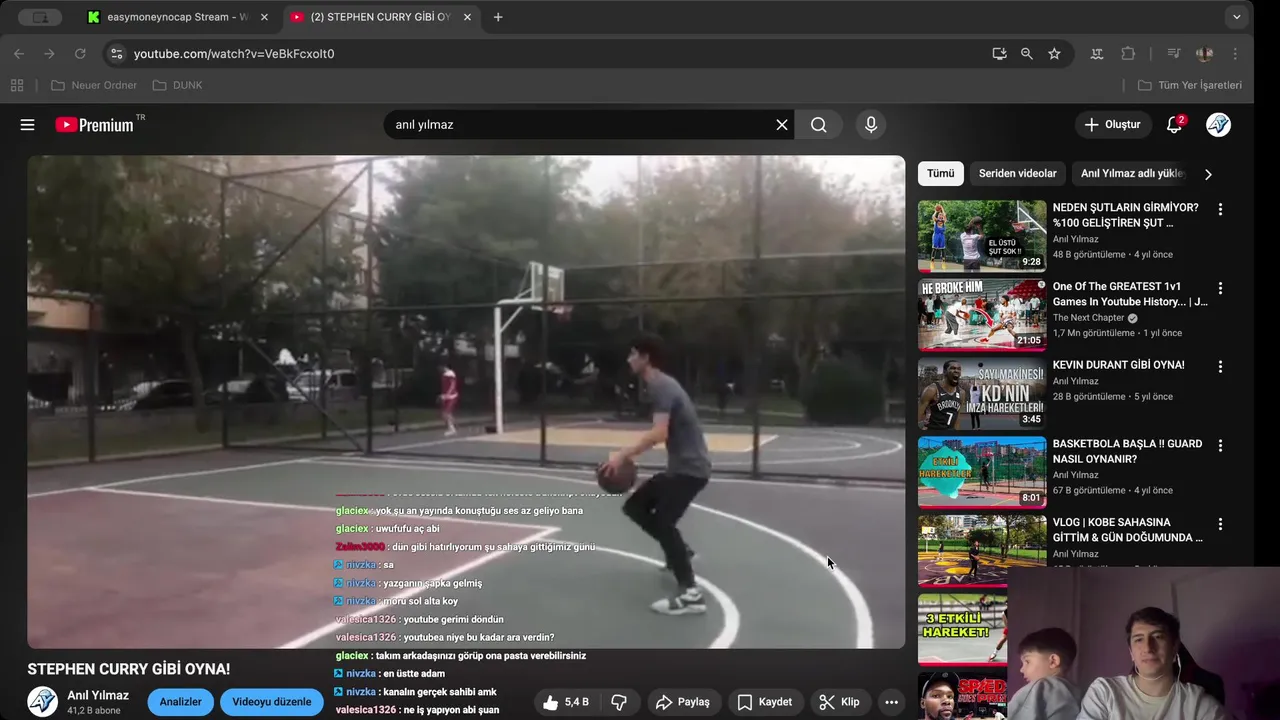Viewport: 1280px width, 720px height.
Task: Open more actions ellipsis under video
Action: click(891, 702)
